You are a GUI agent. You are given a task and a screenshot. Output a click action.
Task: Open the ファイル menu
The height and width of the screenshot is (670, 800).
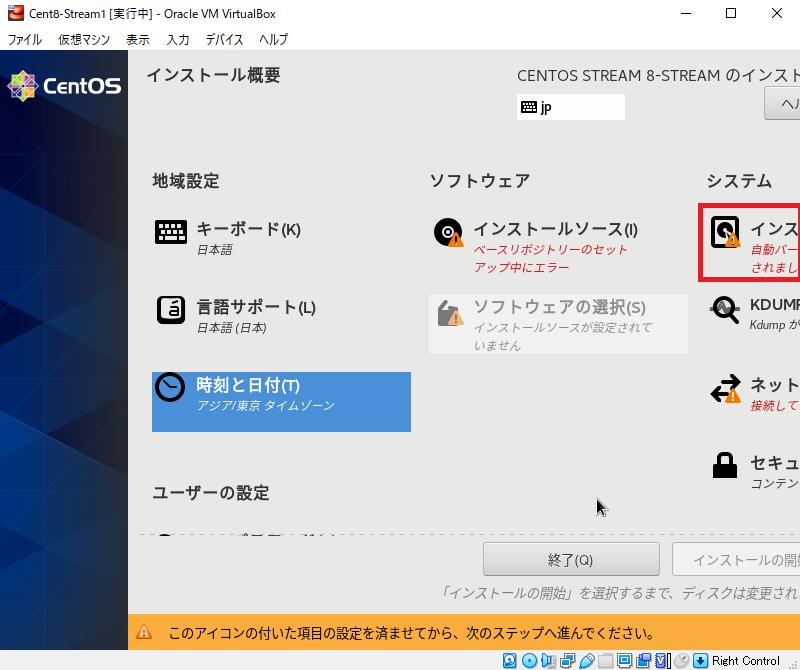pyautogui.click(x=24, y=39)
